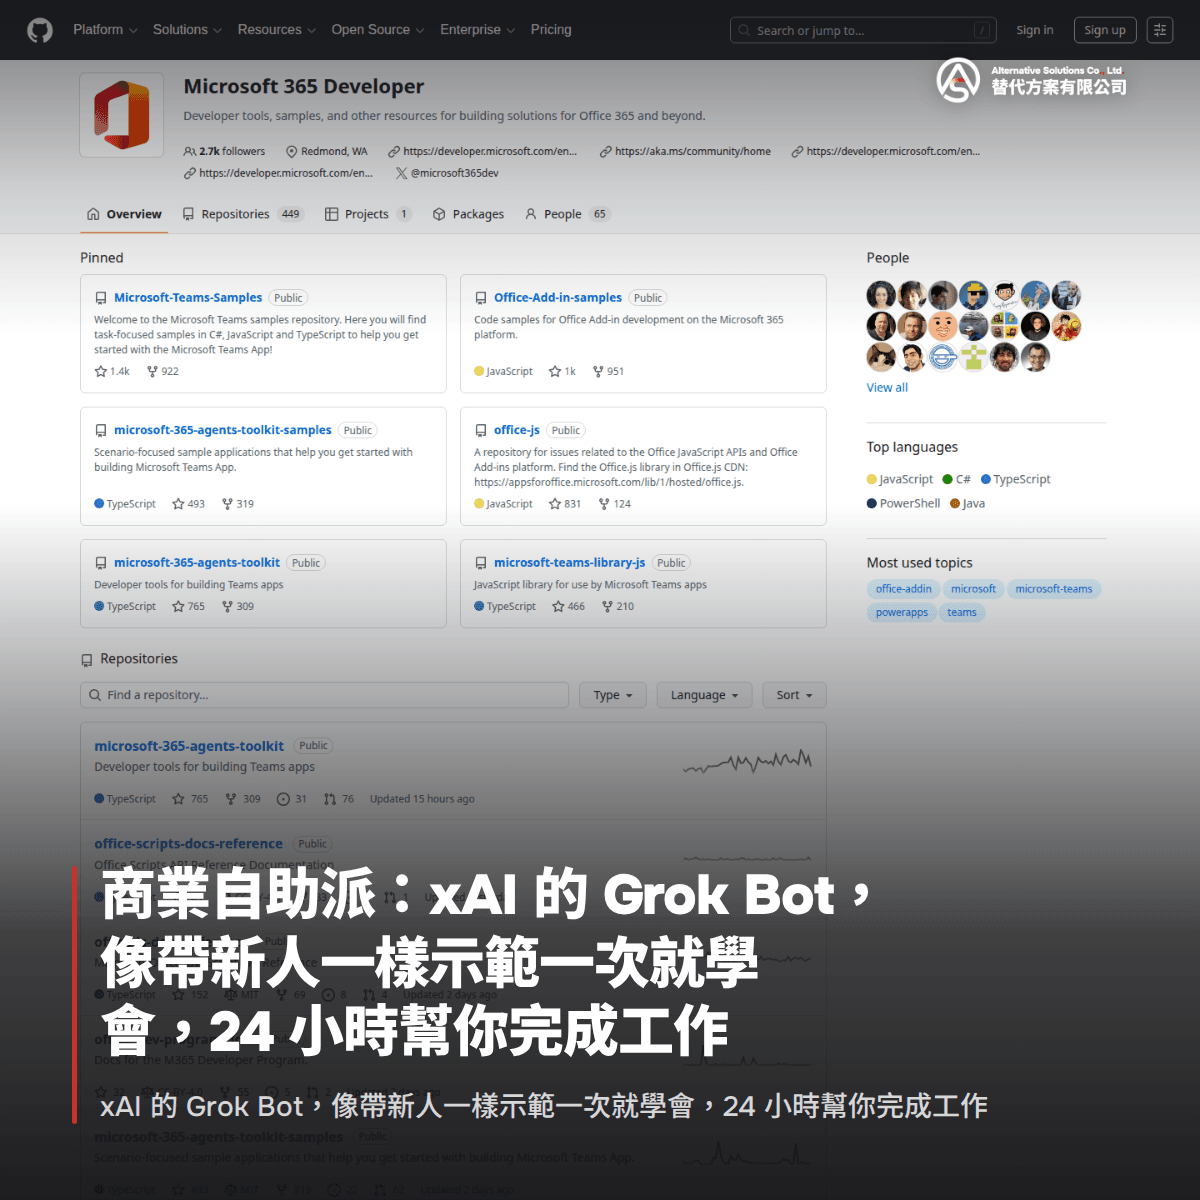Open the Type filter dropdown
This screenshot has width=1200, height=1200.
click(613, 695)
